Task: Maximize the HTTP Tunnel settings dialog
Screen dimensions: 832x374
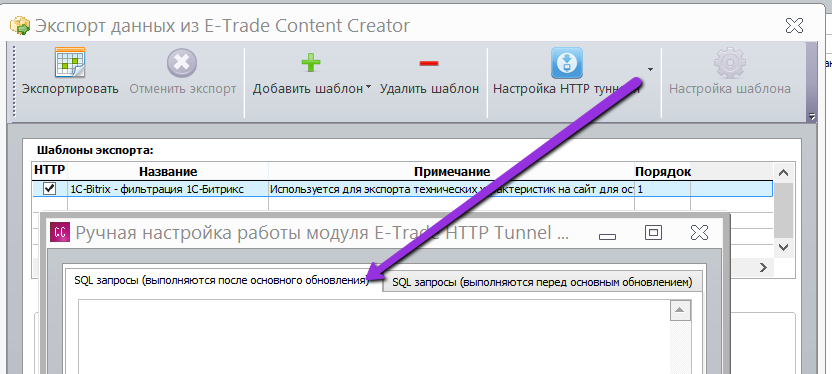Action: [653, 232]
